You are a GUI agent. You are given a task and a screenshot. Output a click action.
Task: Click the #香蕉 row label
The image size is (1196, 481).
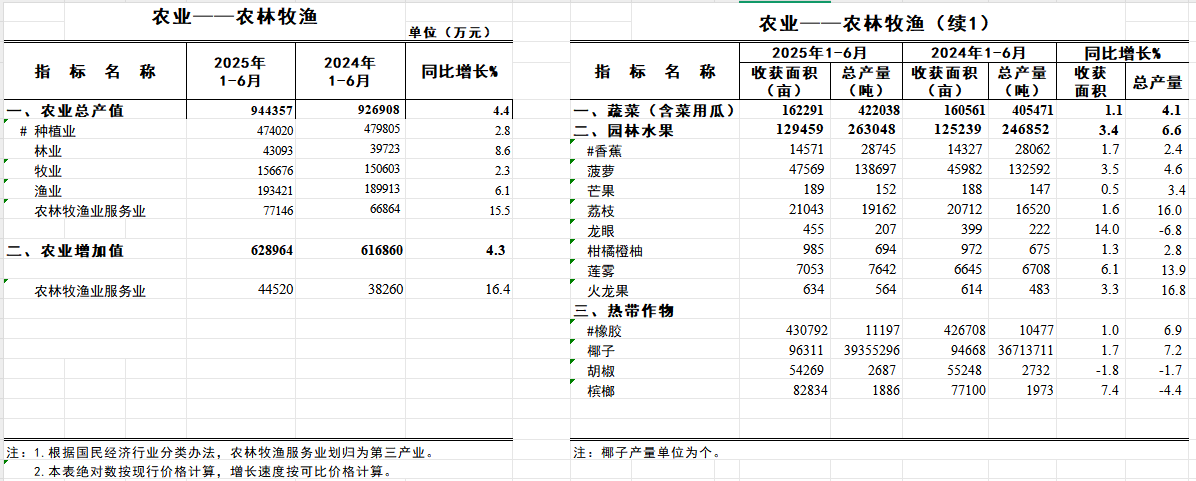point(606,151)
